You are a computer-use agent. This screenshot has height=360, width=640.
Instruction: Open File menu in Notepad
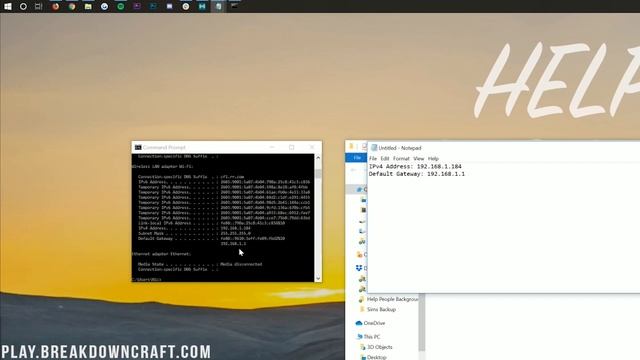[x=373, y=158]
